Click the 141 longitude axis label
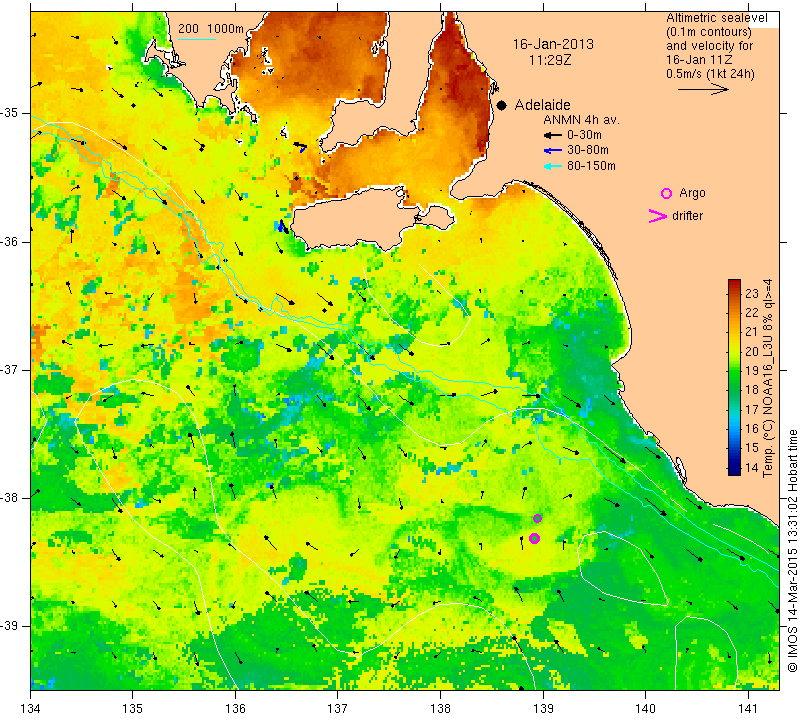The image size is (800, 720). point(748,708)
